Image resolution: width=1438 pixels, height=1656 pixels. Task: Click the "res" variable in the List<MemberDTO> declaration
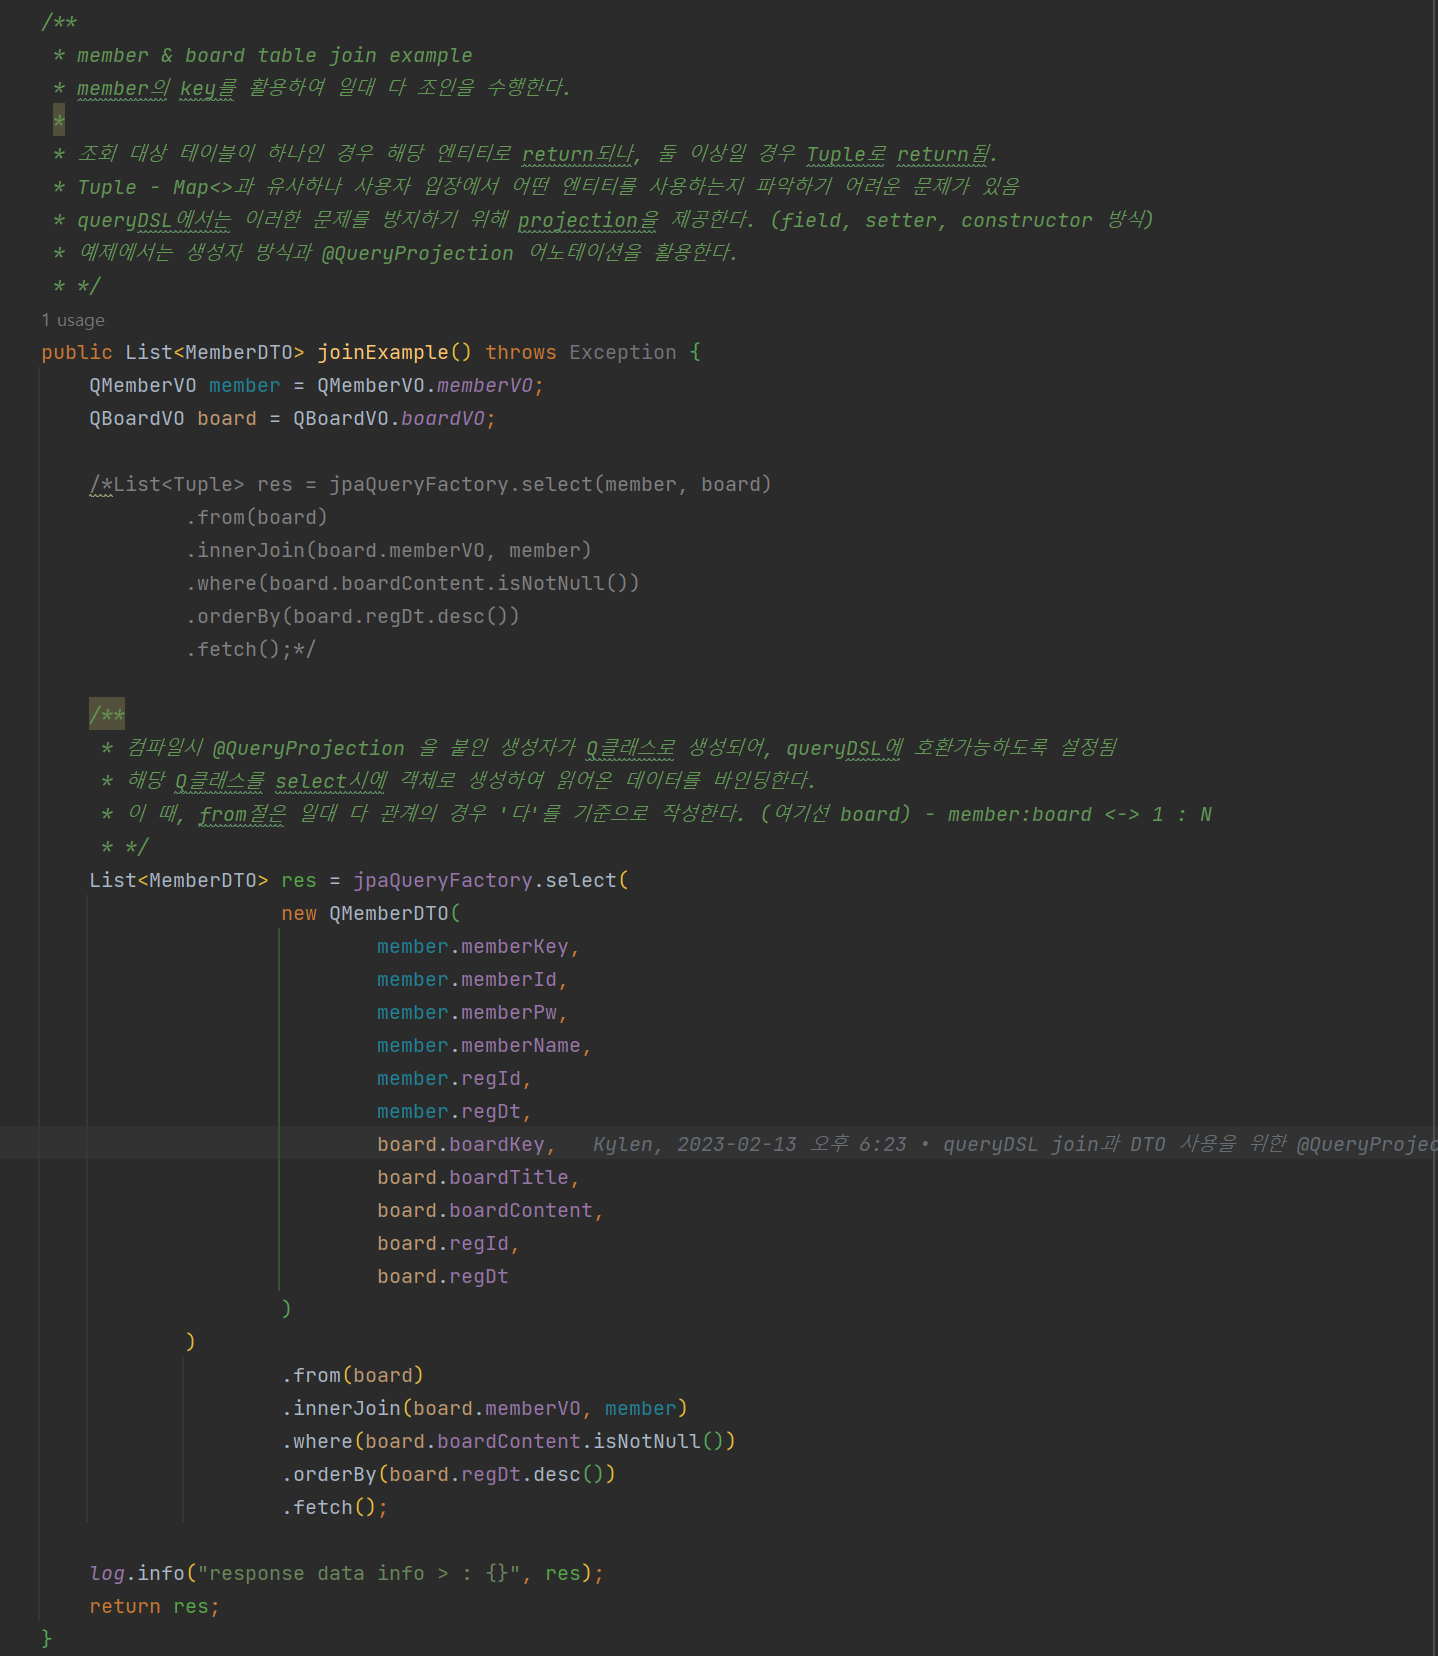299,880
